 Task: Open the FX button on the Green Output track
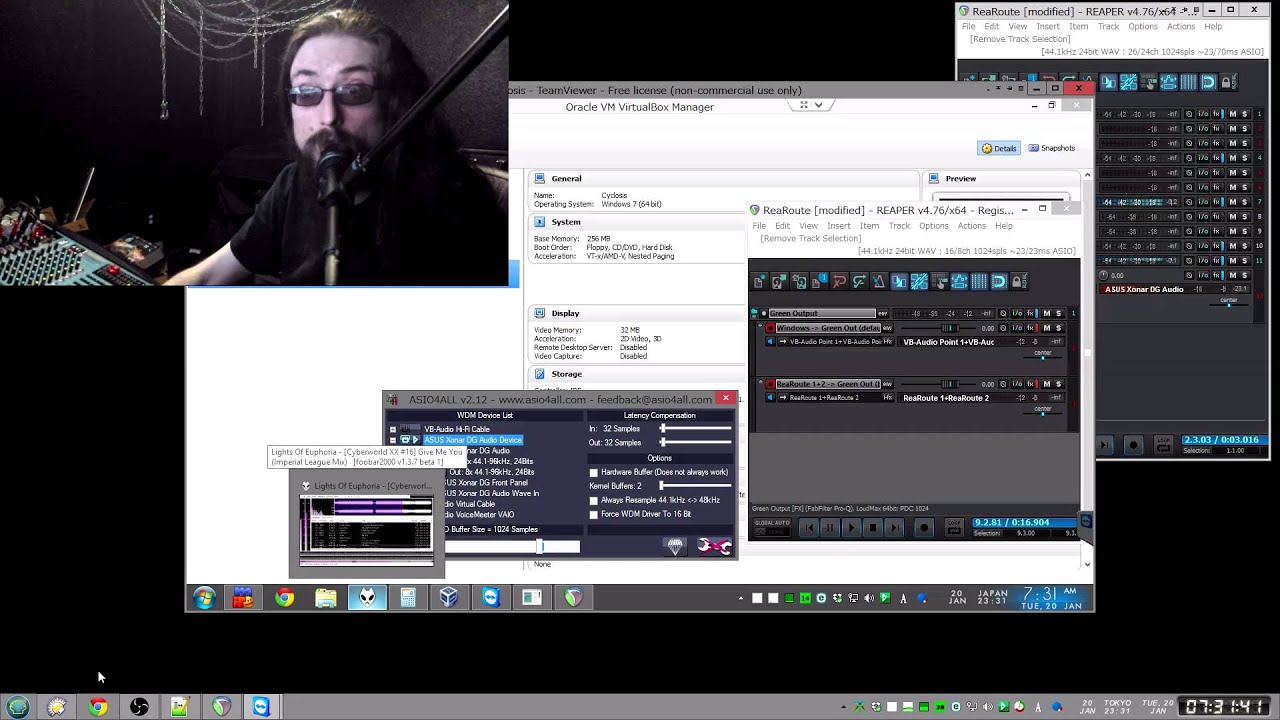click(x=1030, y=313)
